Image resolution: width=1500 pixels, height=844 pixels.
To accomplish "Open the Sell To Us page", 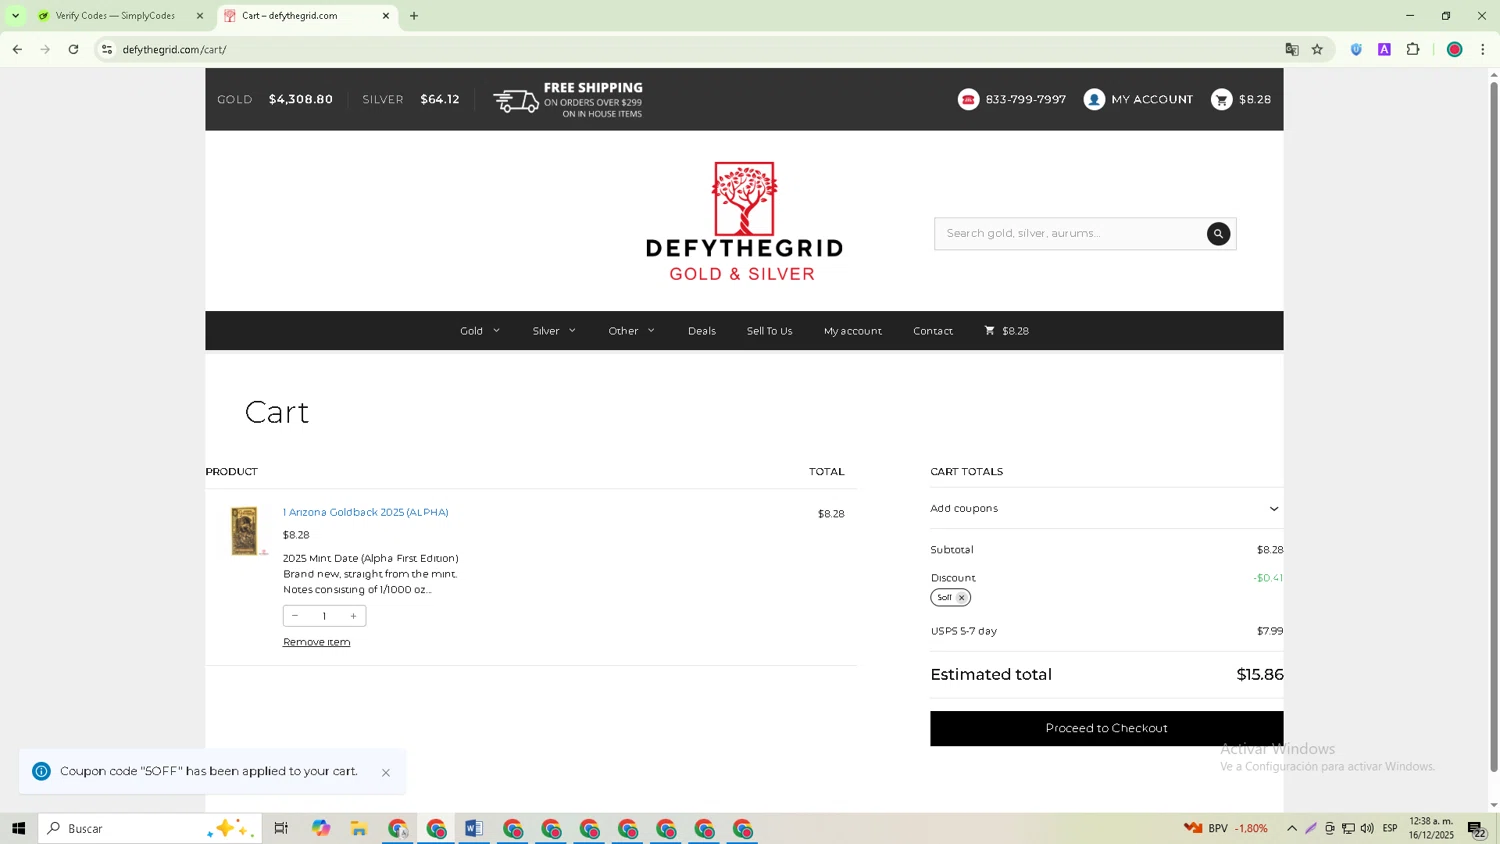I will [769, 331].
